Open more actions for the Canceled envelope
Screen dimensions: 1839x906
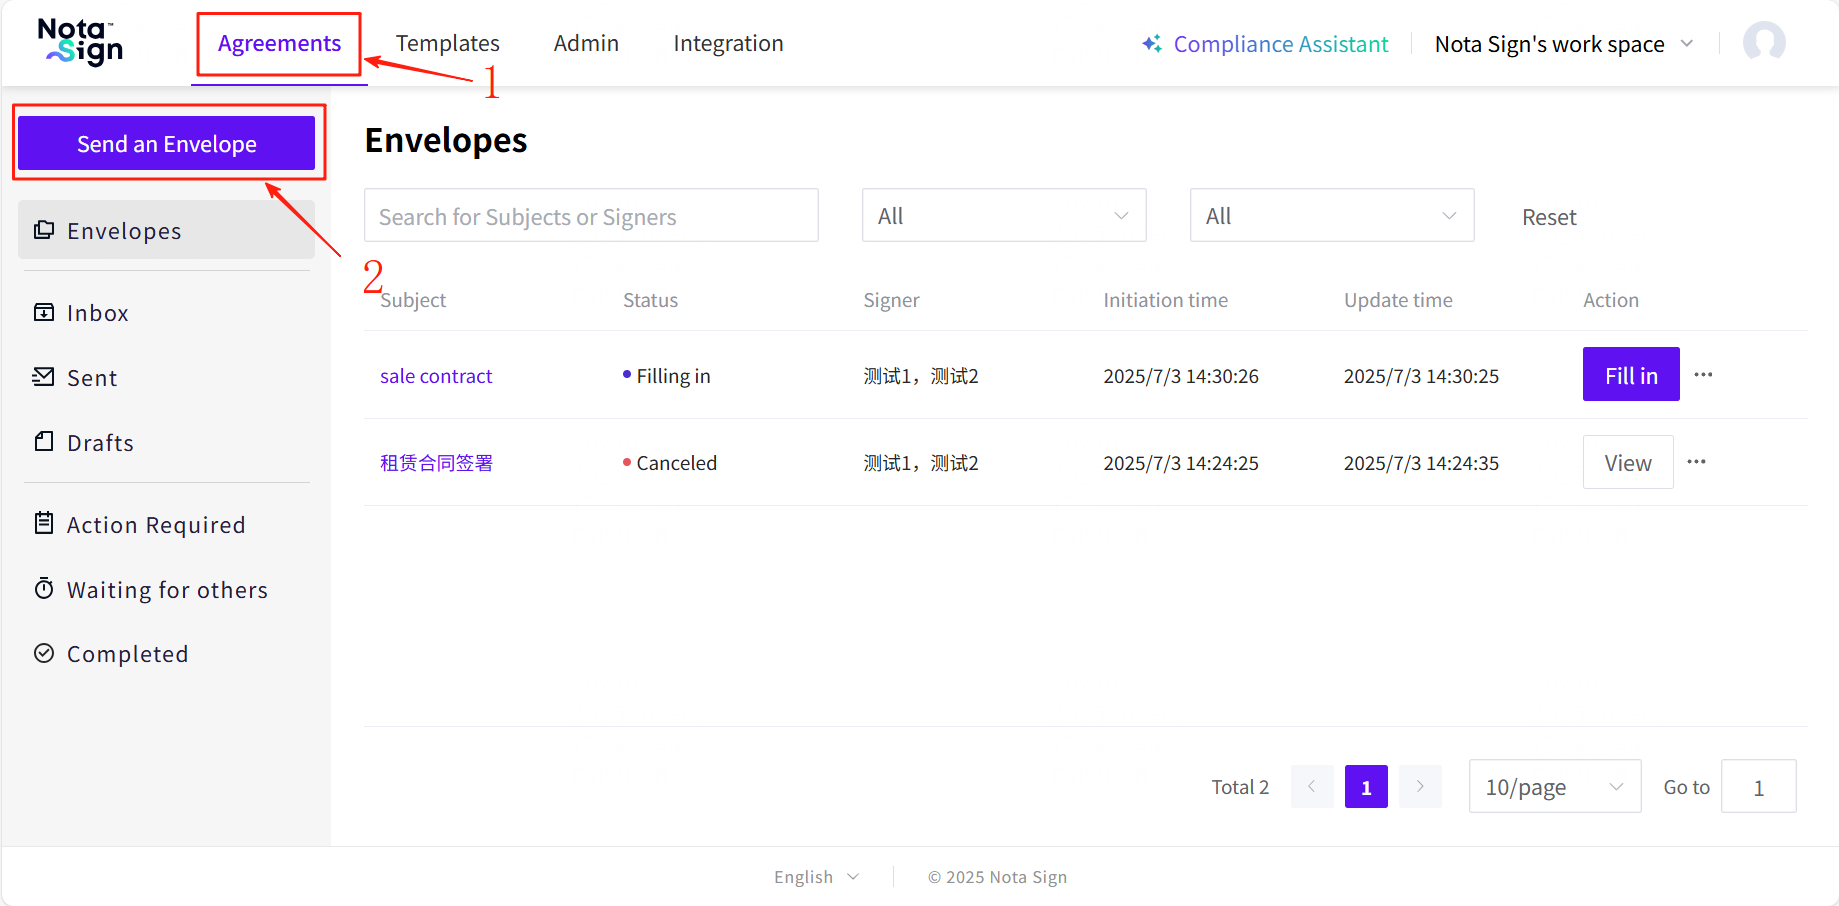[x=1696, y=462]
